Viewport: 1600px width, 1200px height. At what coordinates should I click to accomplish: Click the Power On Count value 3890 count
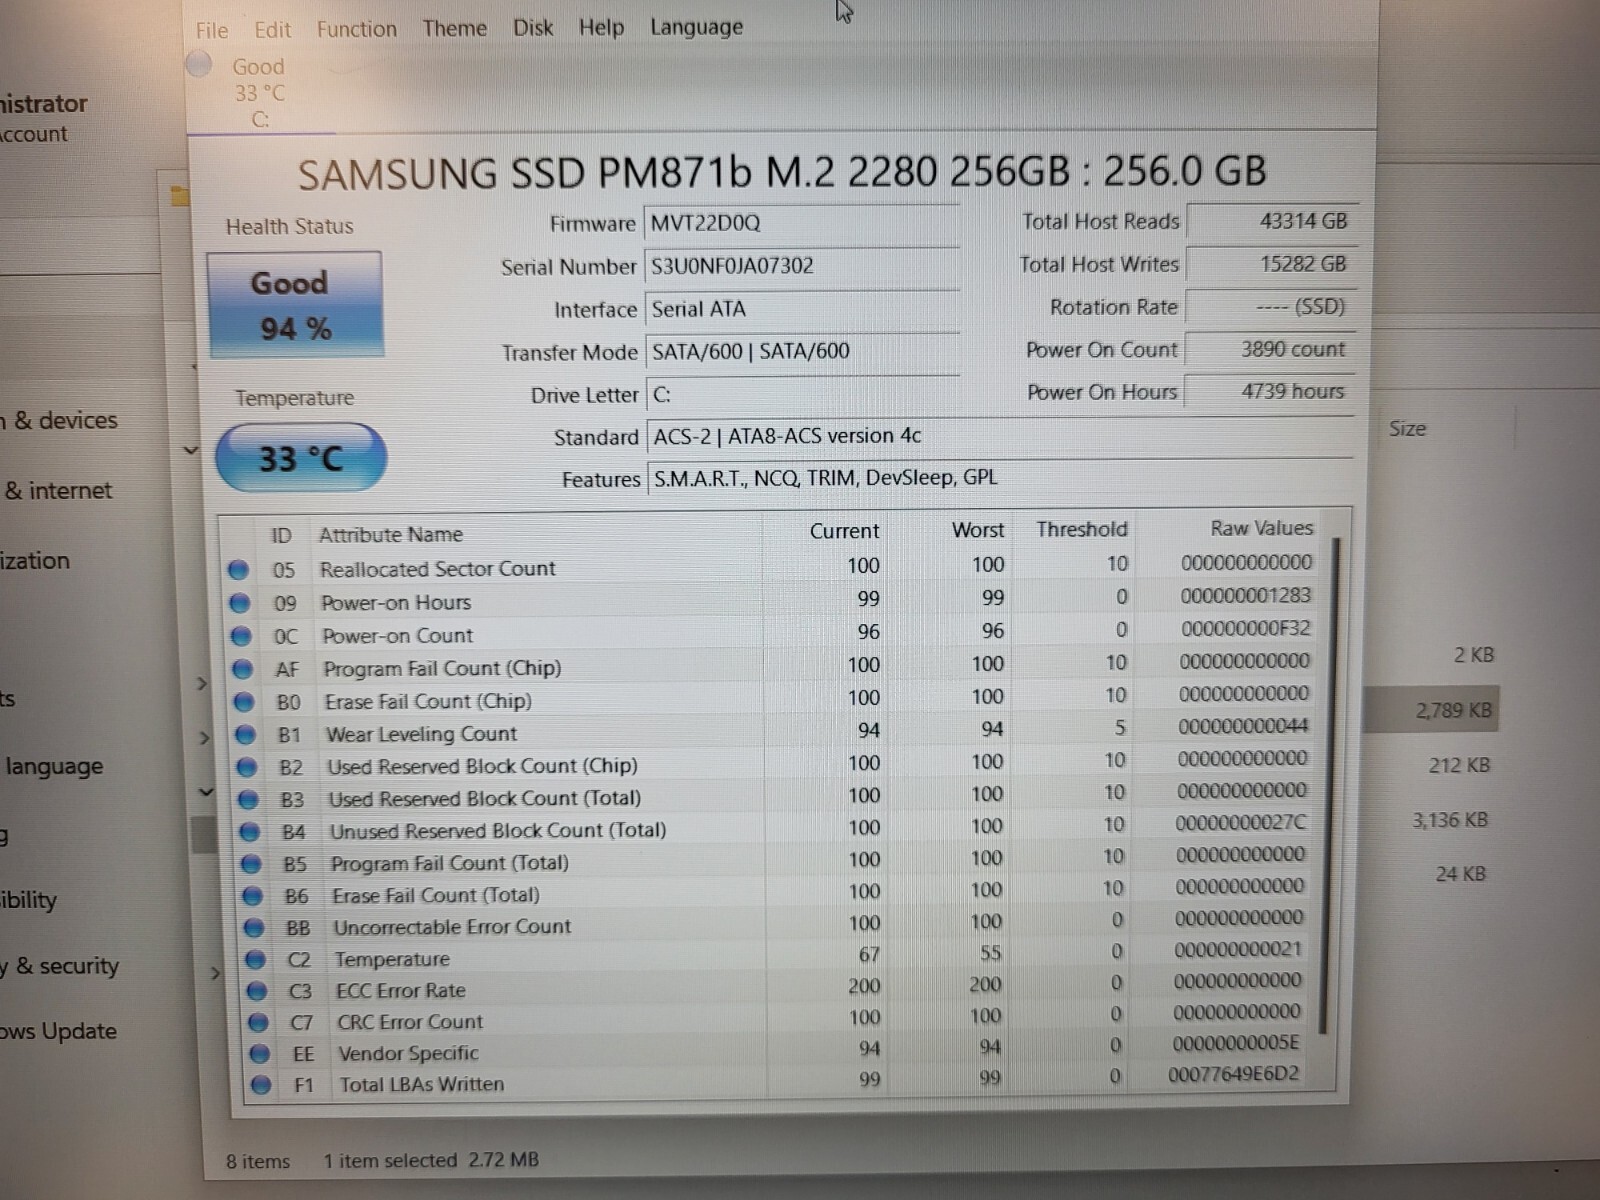click(x=1269, y=349)
